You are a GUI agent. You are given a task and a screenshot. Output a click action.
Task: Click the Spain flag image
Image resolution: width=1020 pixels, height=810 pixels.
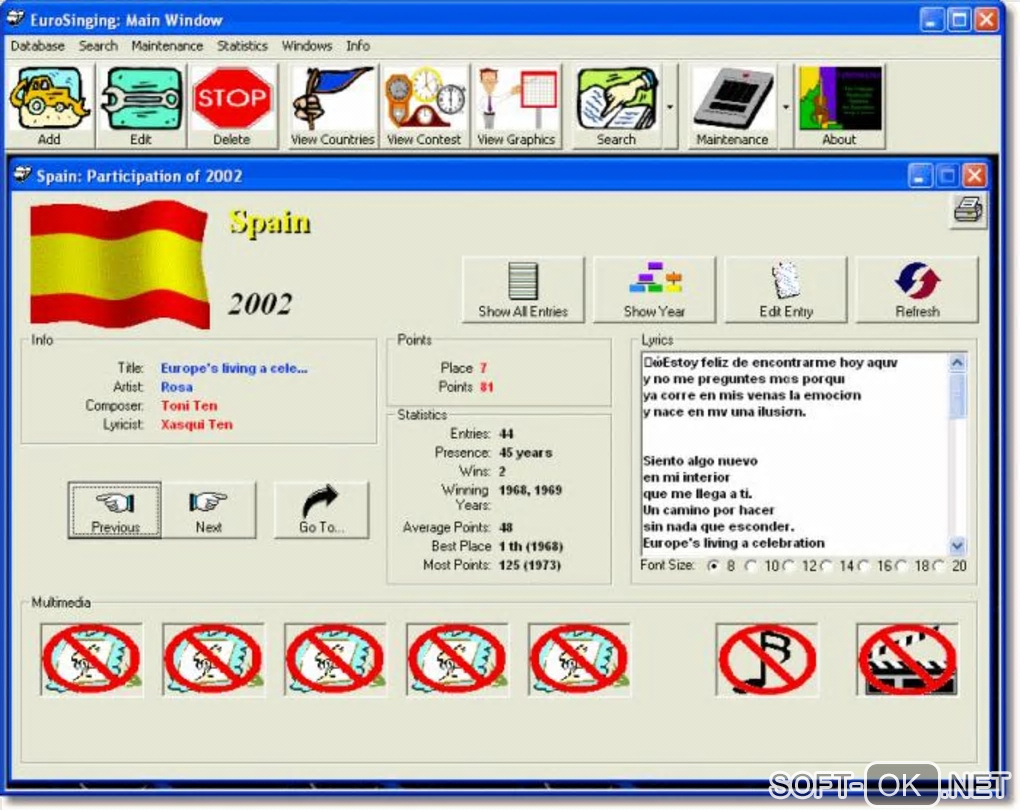point(120,264)
